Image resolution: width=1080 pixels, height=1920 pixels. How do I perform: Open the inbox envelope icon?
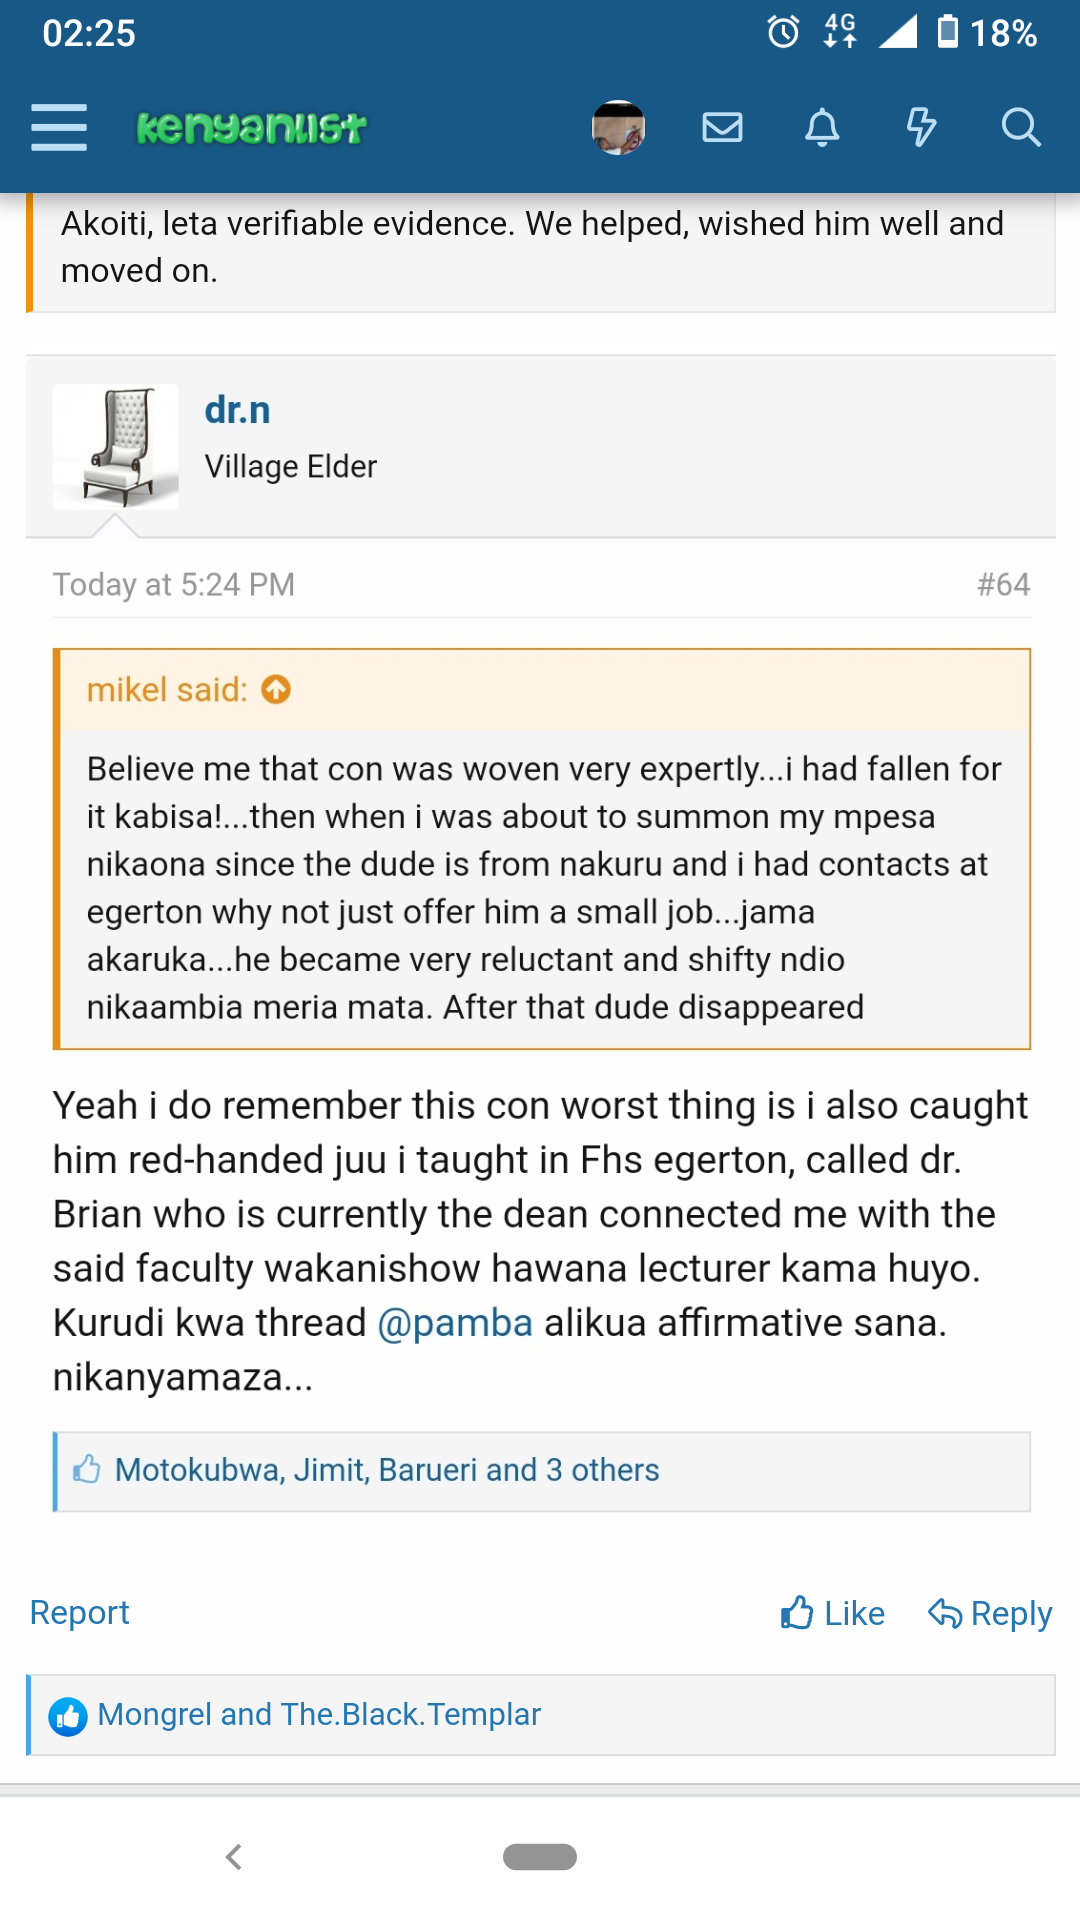(722, 128)
